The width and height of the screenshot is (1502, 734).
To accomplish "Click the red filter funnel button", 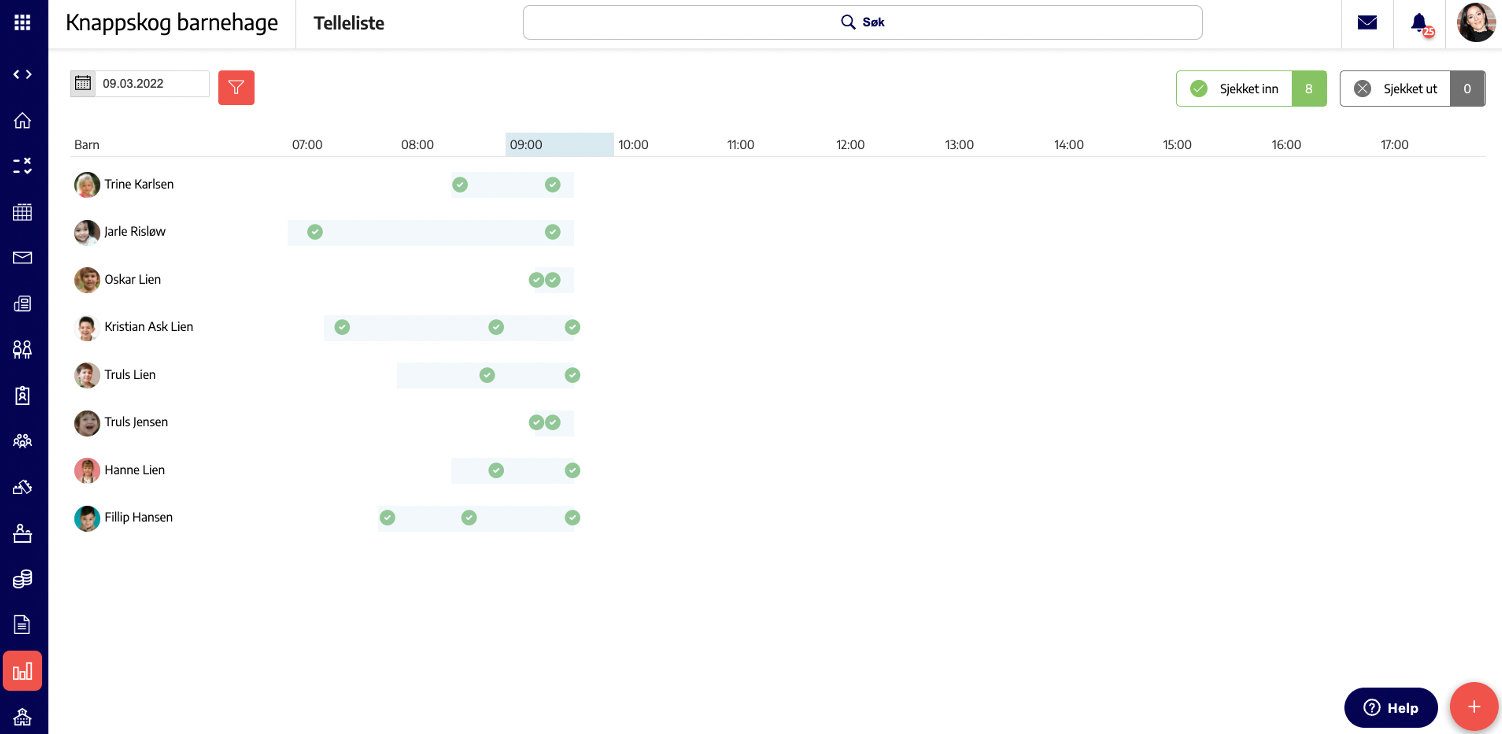I will click(236, 88).
